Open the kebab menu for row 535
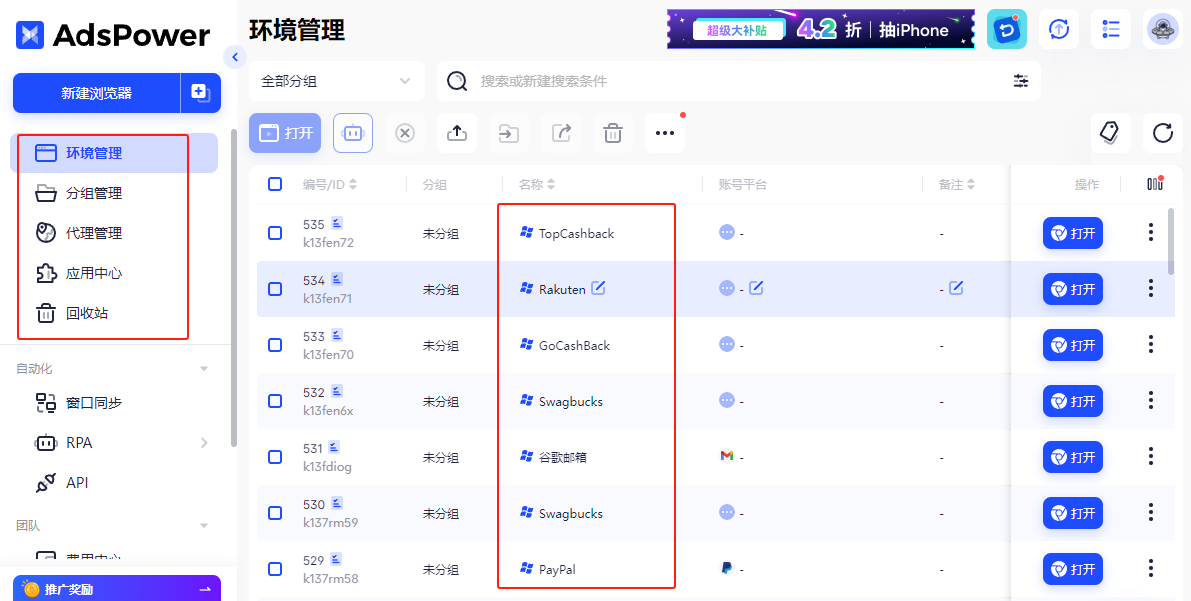The width and height of the screenshot is (1191, 601). 1151,232
